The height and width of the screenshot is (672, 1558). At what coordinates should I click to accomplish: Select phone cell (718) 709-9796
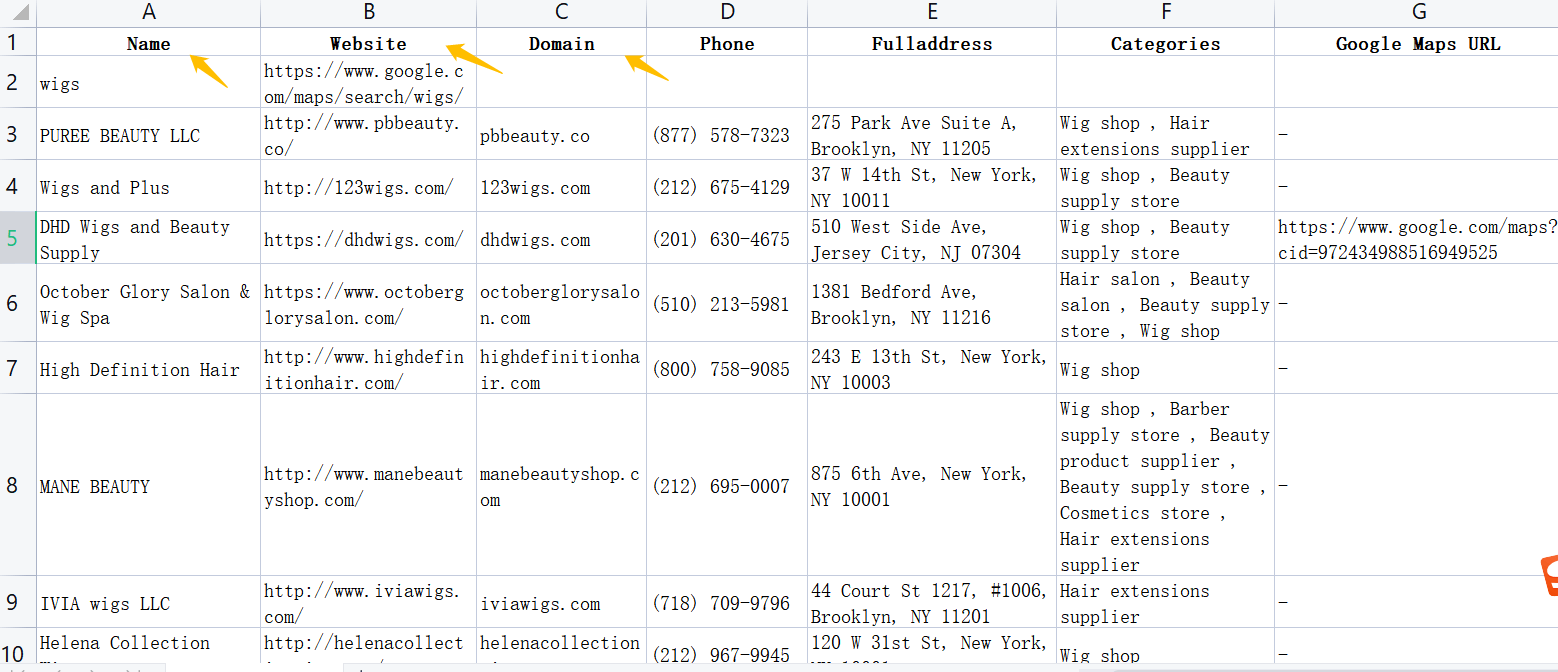[x=727, y=602]
